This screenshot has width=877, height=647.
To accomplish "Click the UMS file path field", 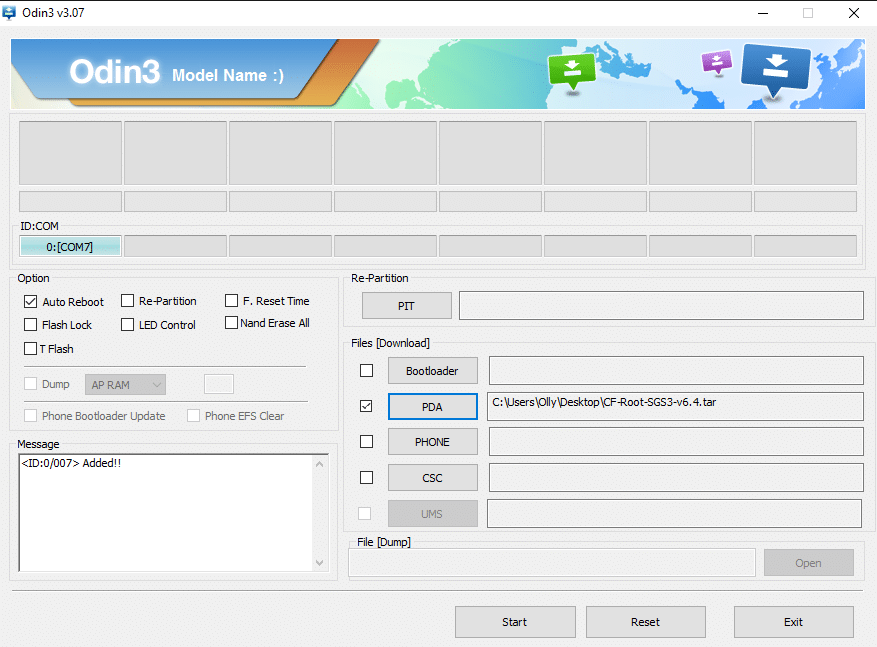I will click(675, 513).
